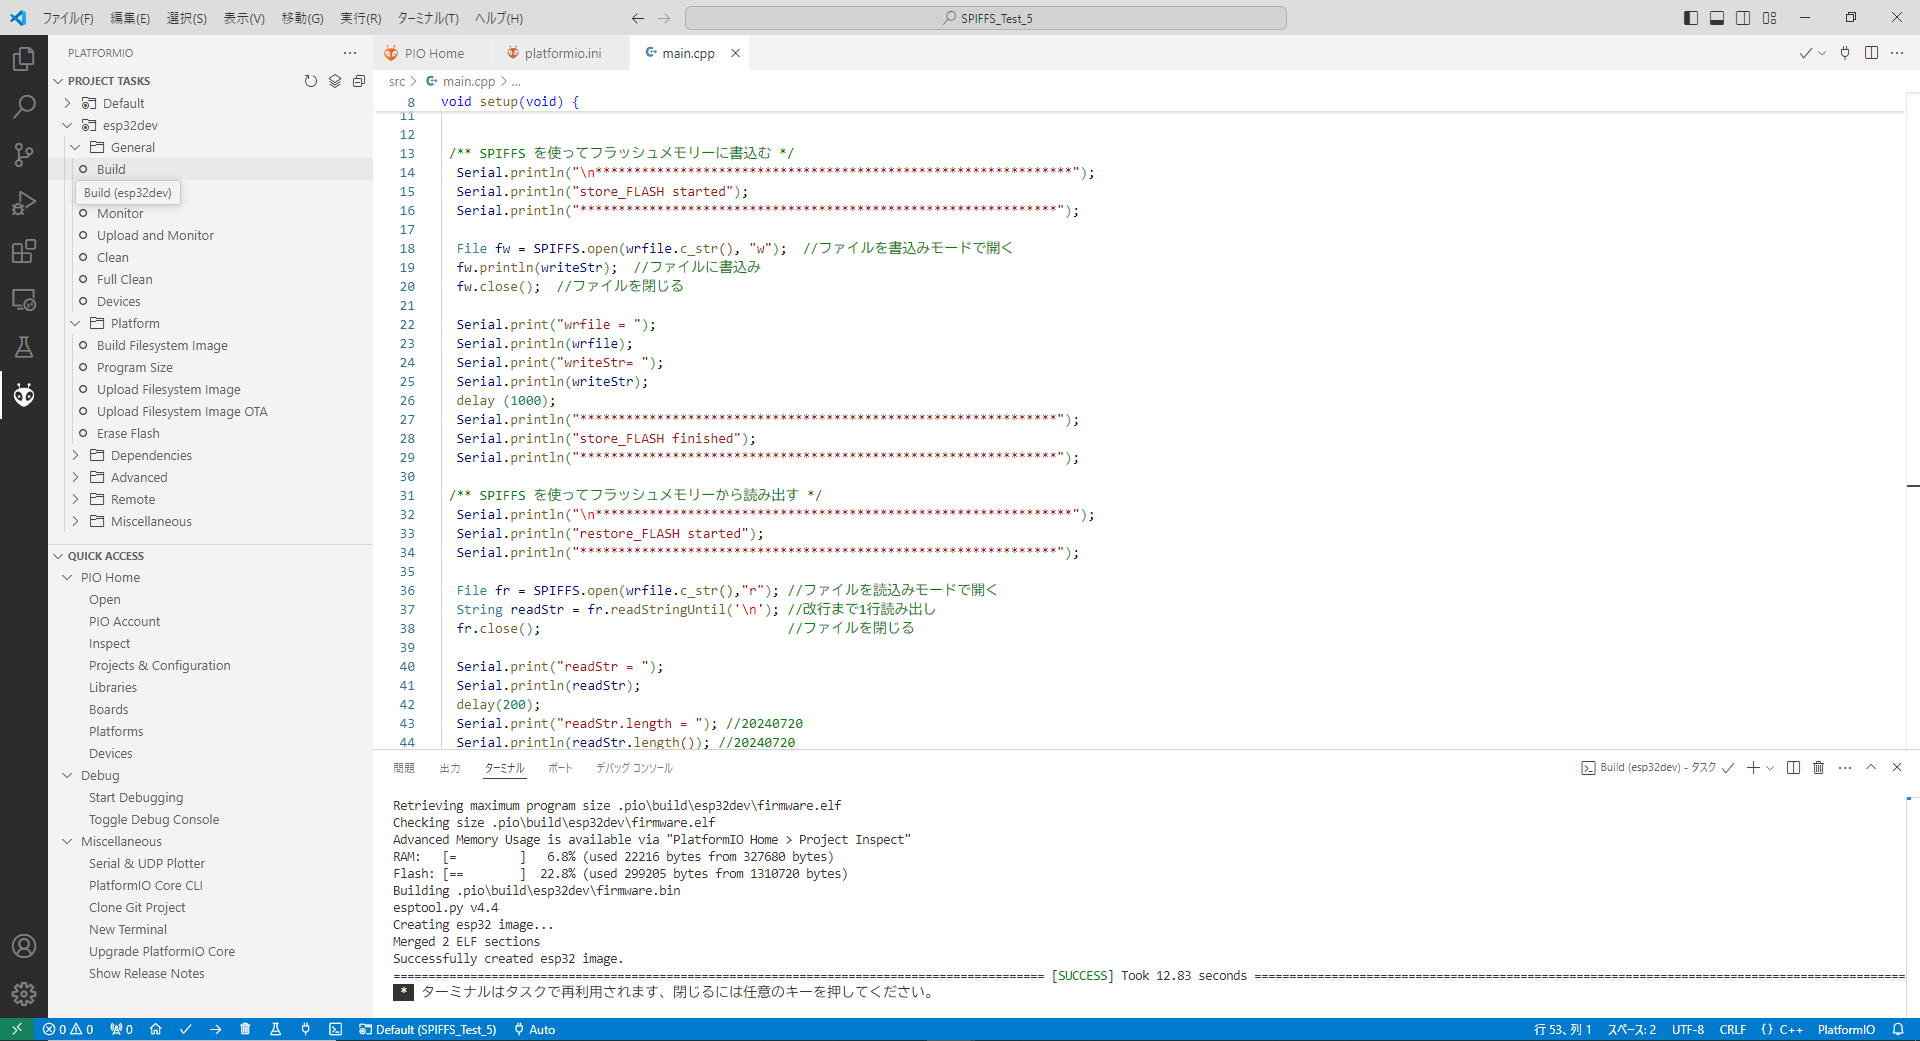Viewport: 1920px width, 1041px height.
Task: Open the Explorer view in activity bar
Action: (x=24, y=59)
